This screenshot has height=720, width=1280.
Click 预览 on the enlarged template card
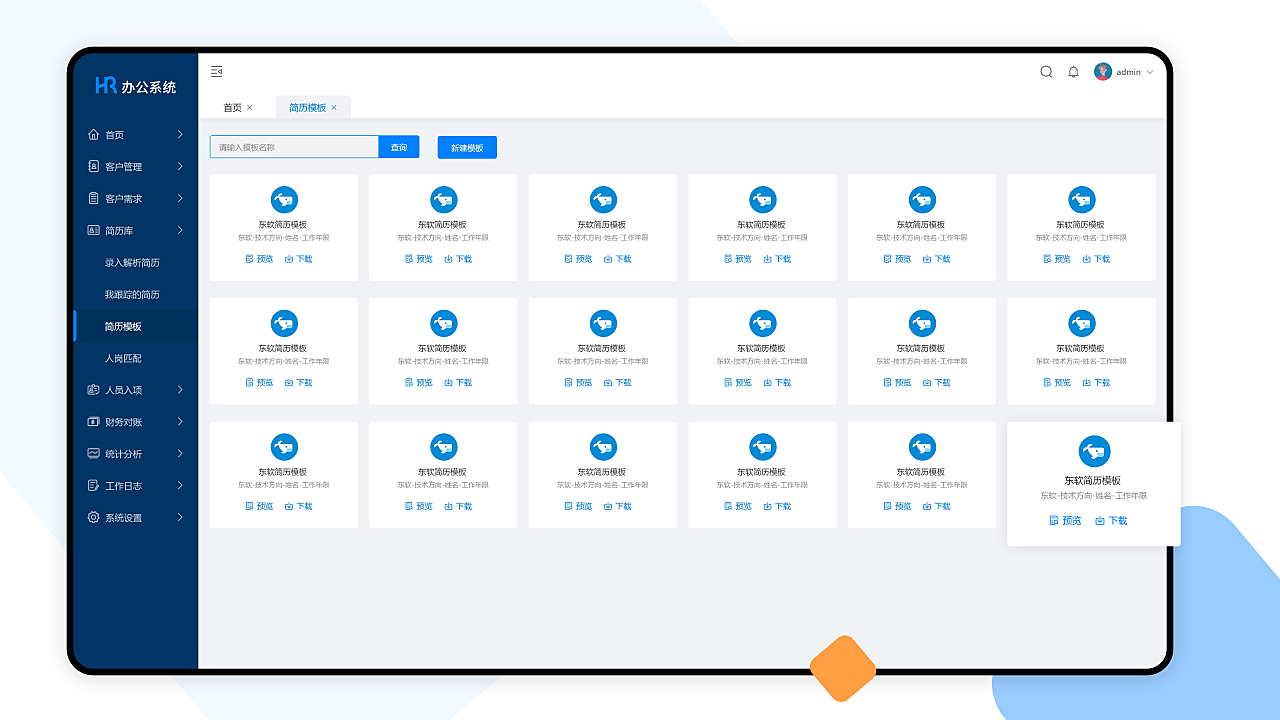[x=1066, y=521]
